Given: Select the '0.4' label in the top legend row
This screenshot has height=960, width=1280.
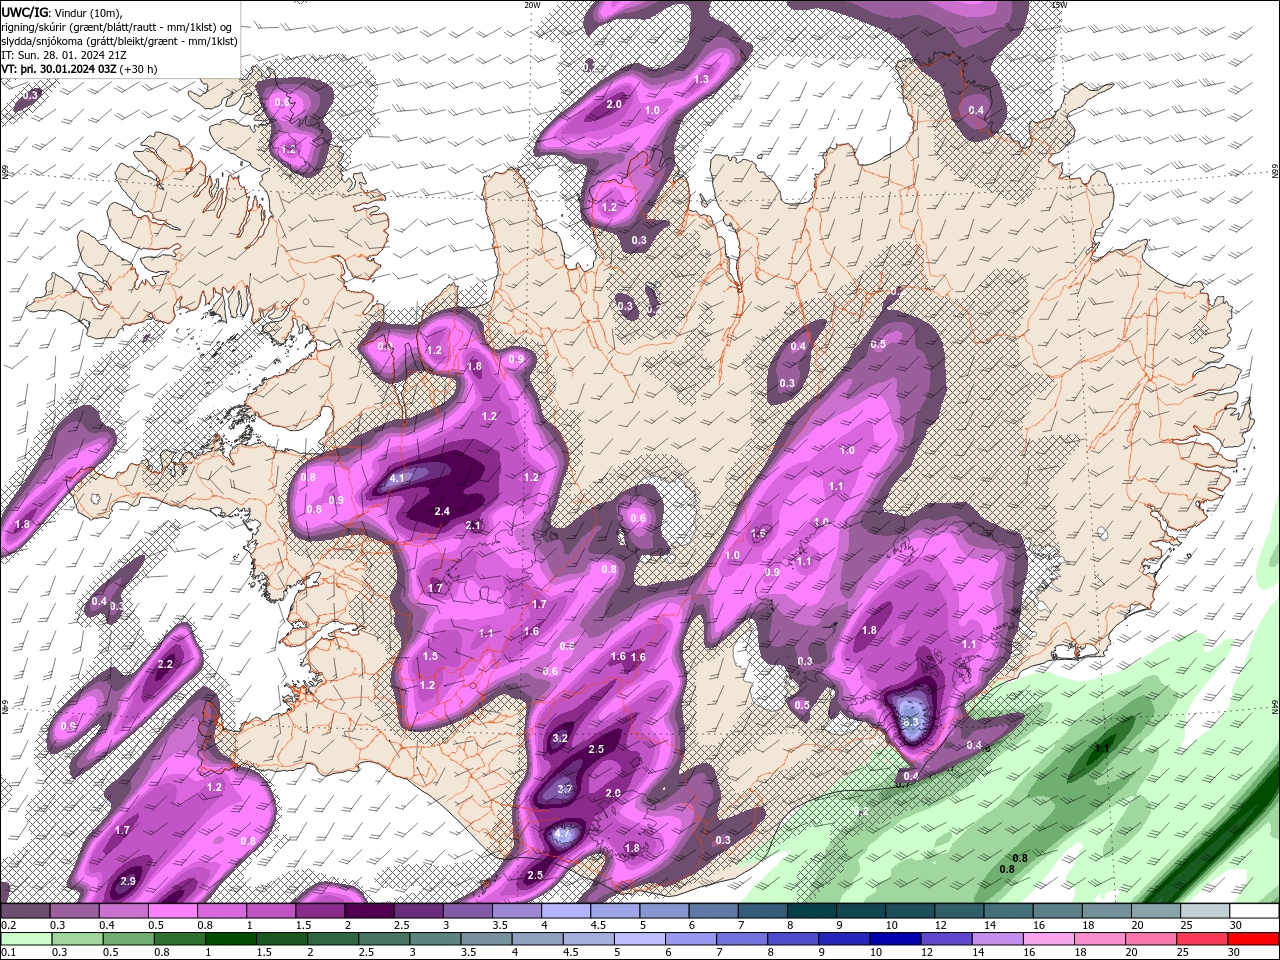Looking at the screenshot, I should (107, 925).
